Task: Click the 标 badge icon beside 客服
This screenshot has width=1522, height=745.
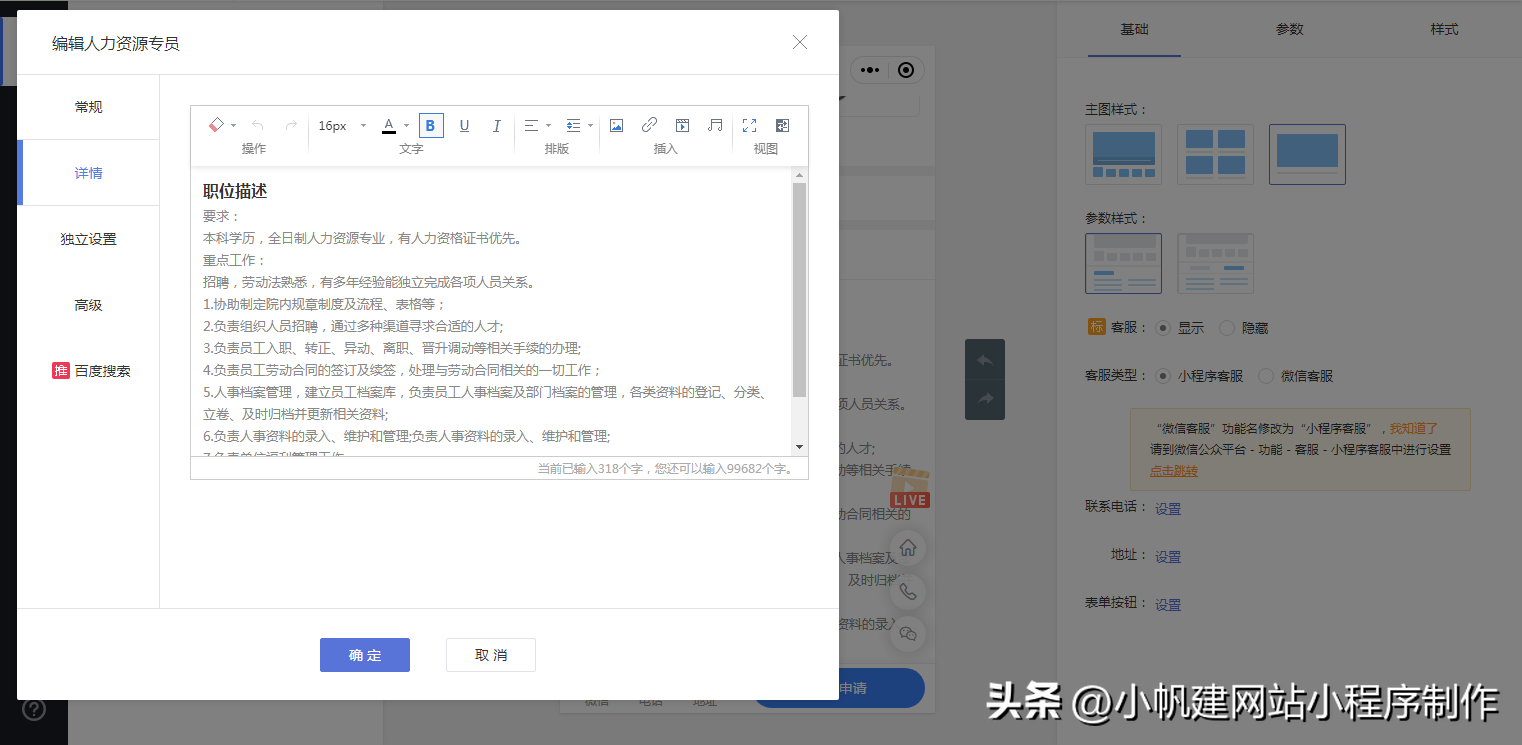Action: pyautogui.click(x=1096, y=327)
